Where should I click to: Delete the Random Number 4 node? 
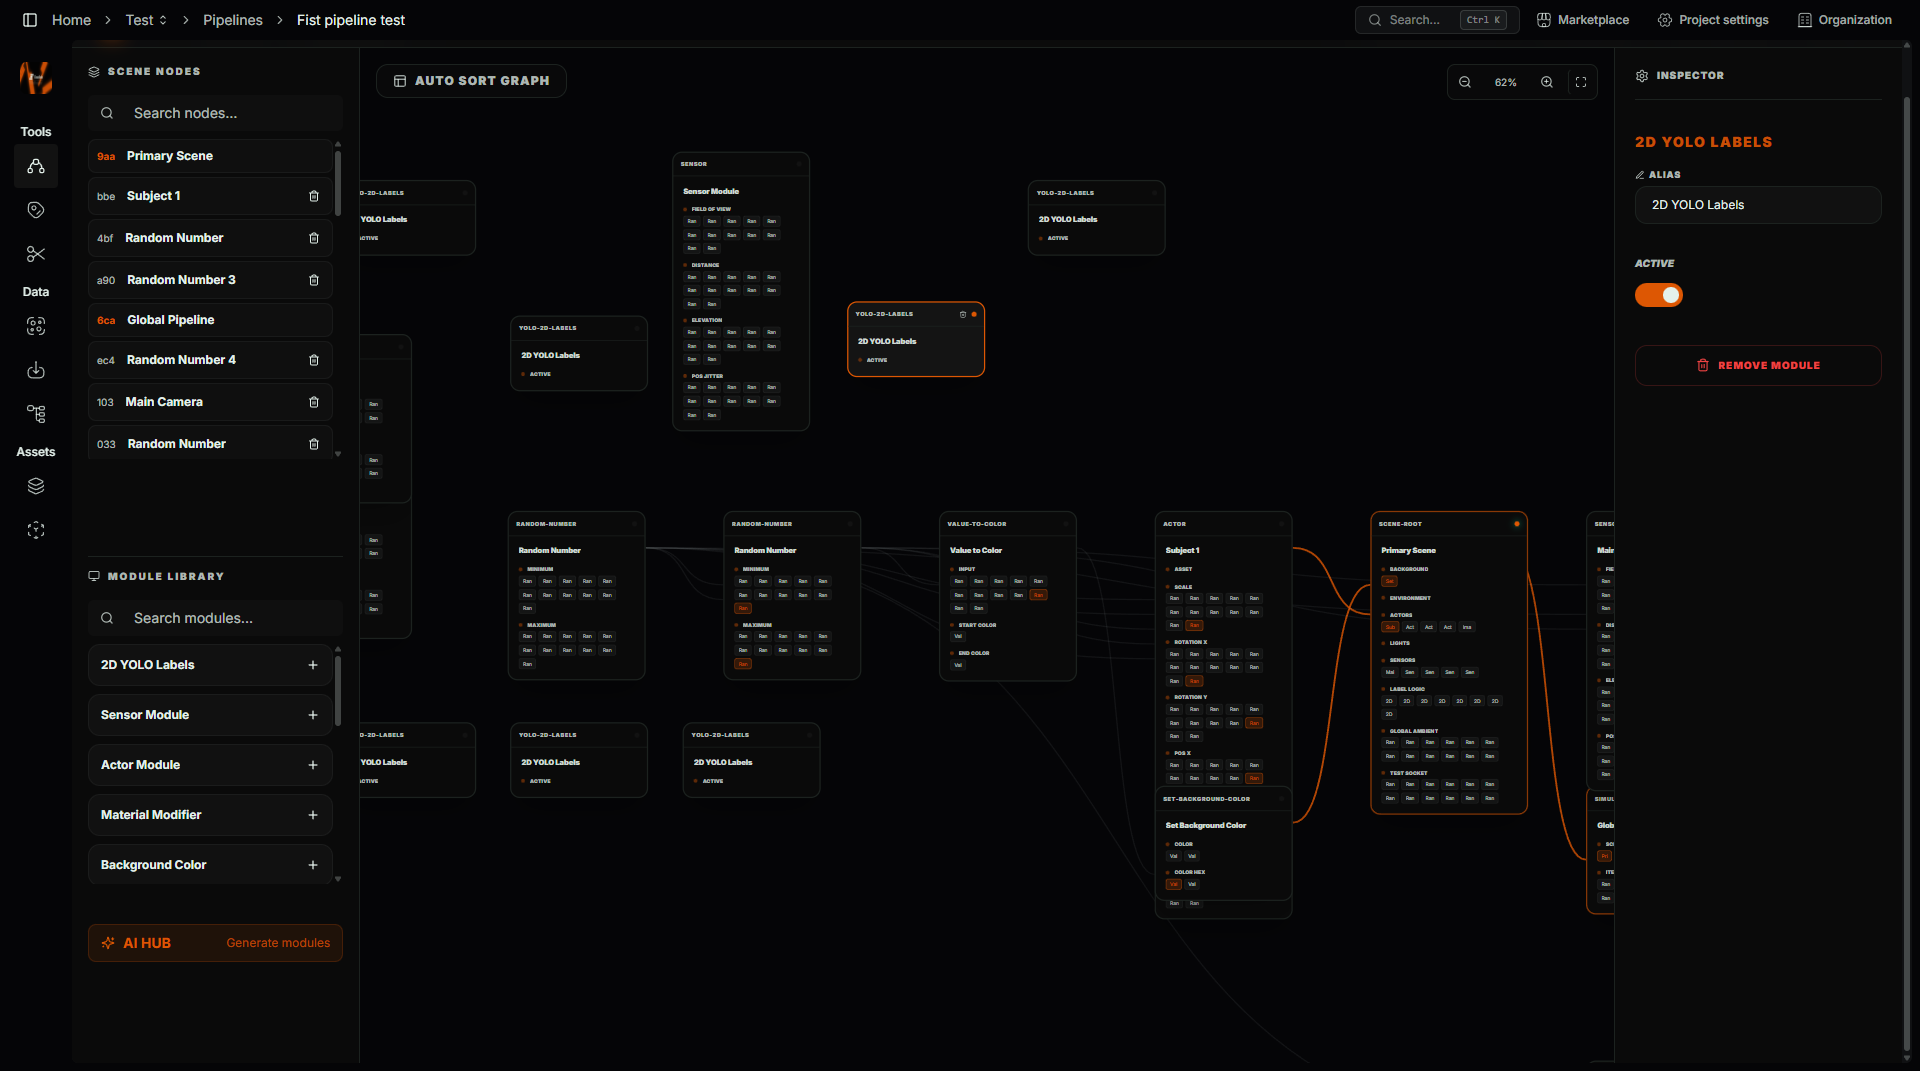click(x=314, y=360)
